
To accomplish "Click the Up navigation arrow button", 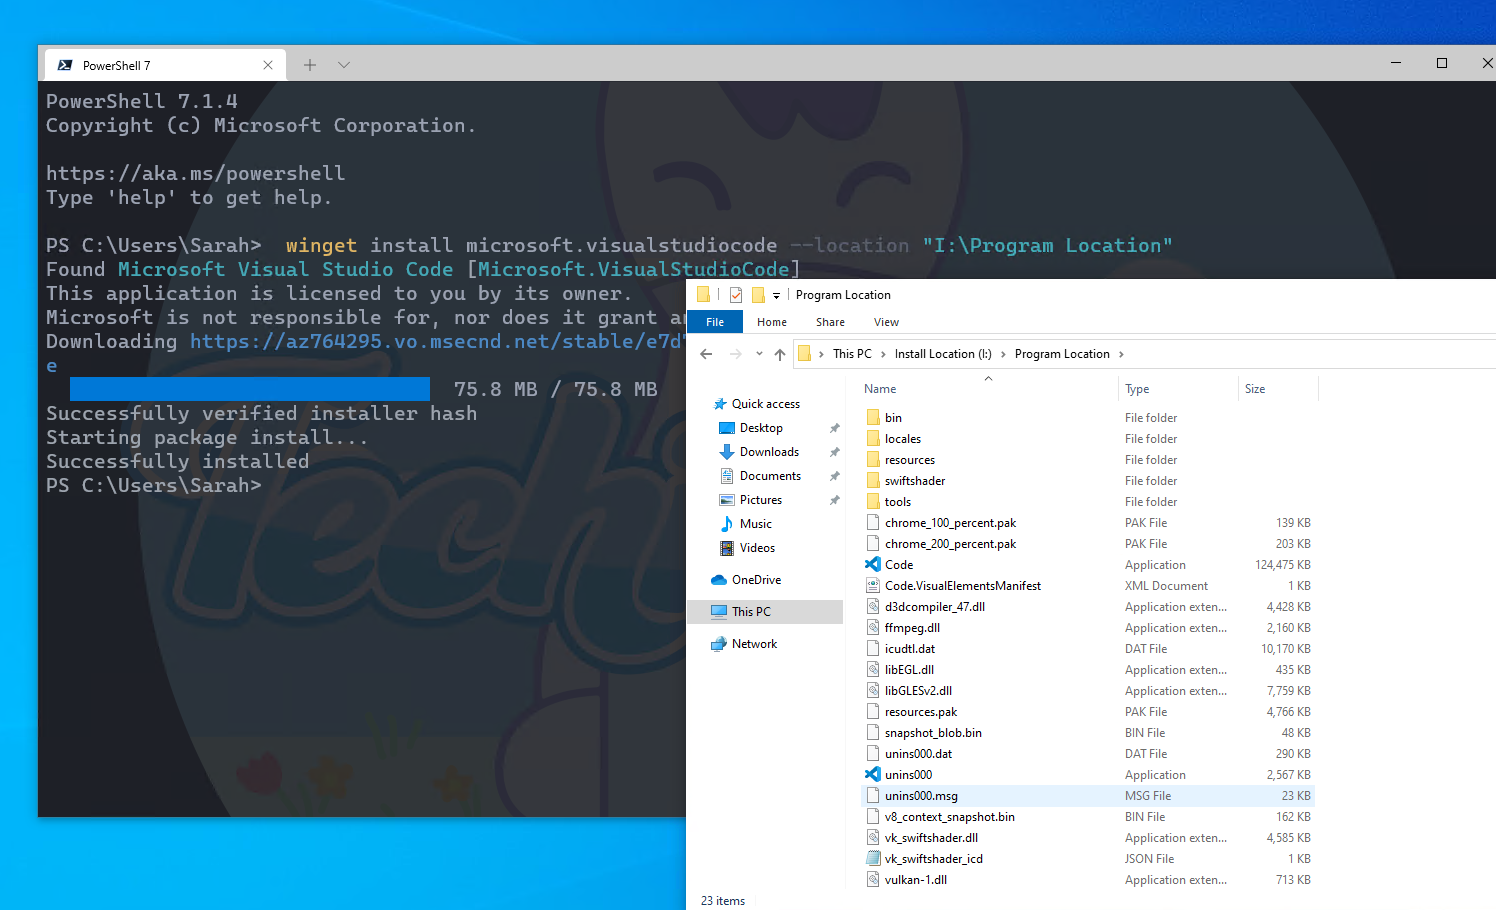I will click(780, 353).
